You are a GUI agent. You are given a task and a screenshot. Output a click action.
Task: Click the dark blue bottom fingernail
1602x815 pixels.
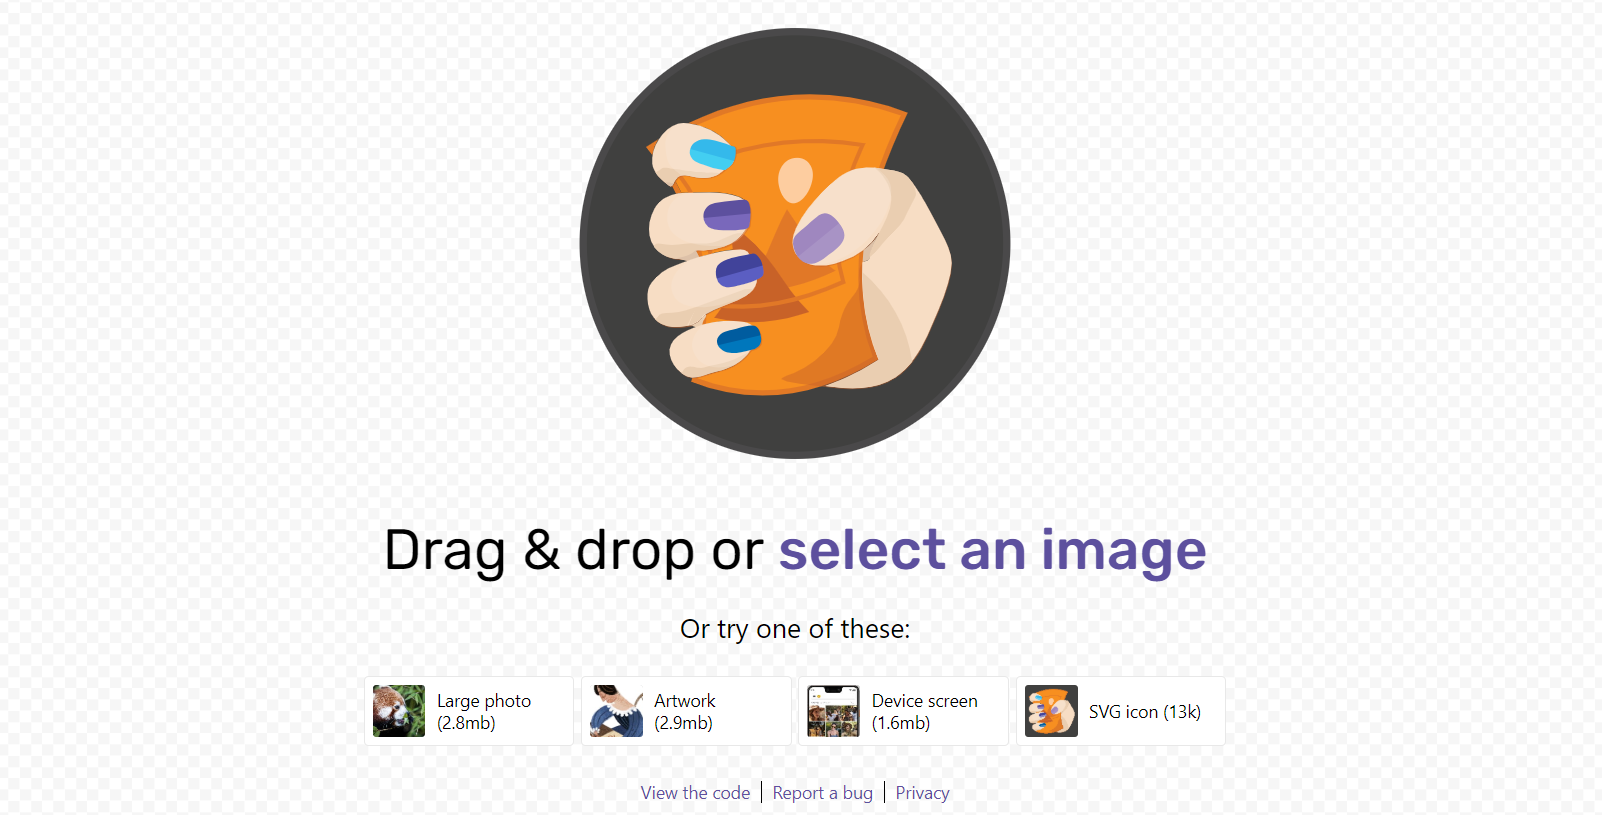739,339
